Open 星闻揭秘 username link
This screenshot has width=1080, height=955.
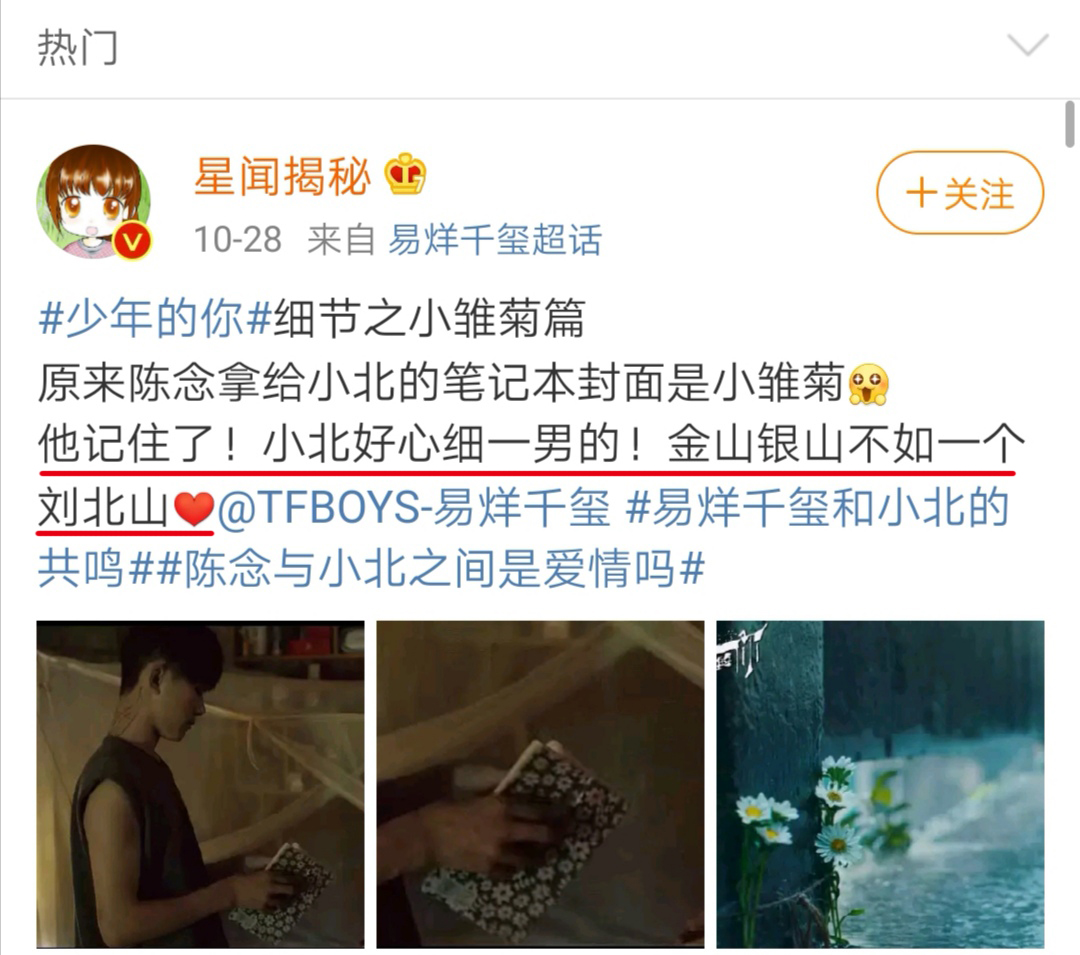(x=283, y=176)
